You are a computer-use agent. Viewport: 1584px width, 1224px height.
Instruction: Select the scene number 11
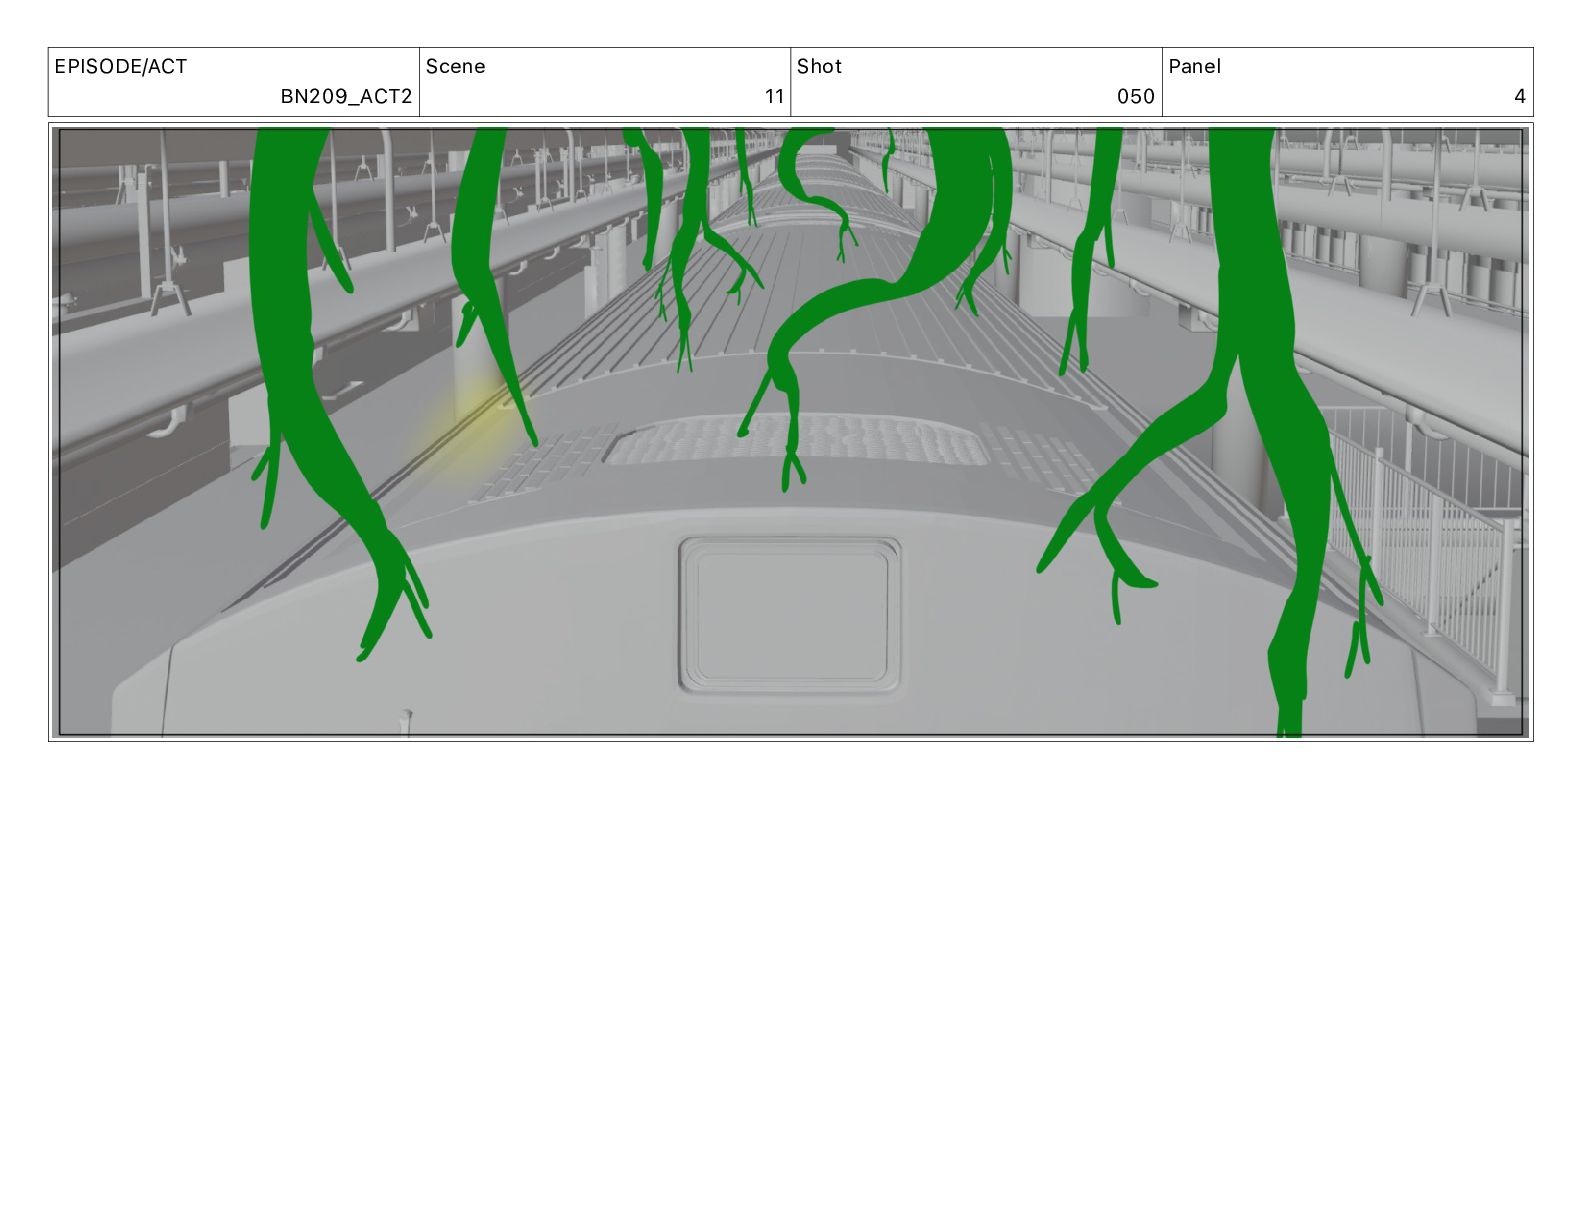coord(774,97)
